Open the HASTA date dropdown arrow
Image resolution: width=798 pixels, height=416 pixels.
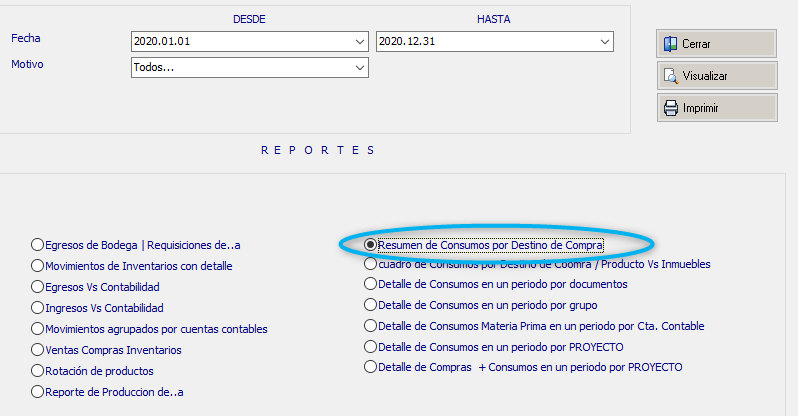point(605,42)
